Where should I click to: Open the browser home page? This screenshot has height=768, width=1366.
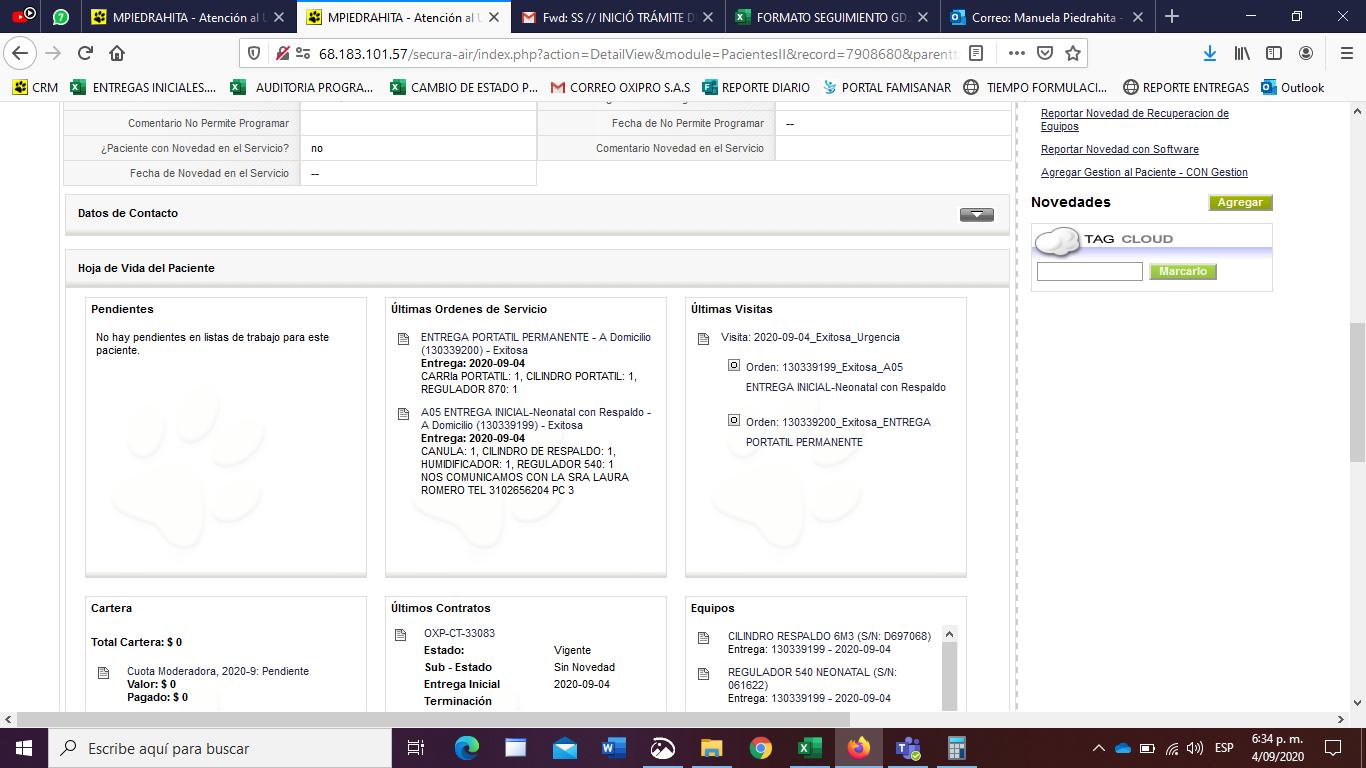point(117,53)
